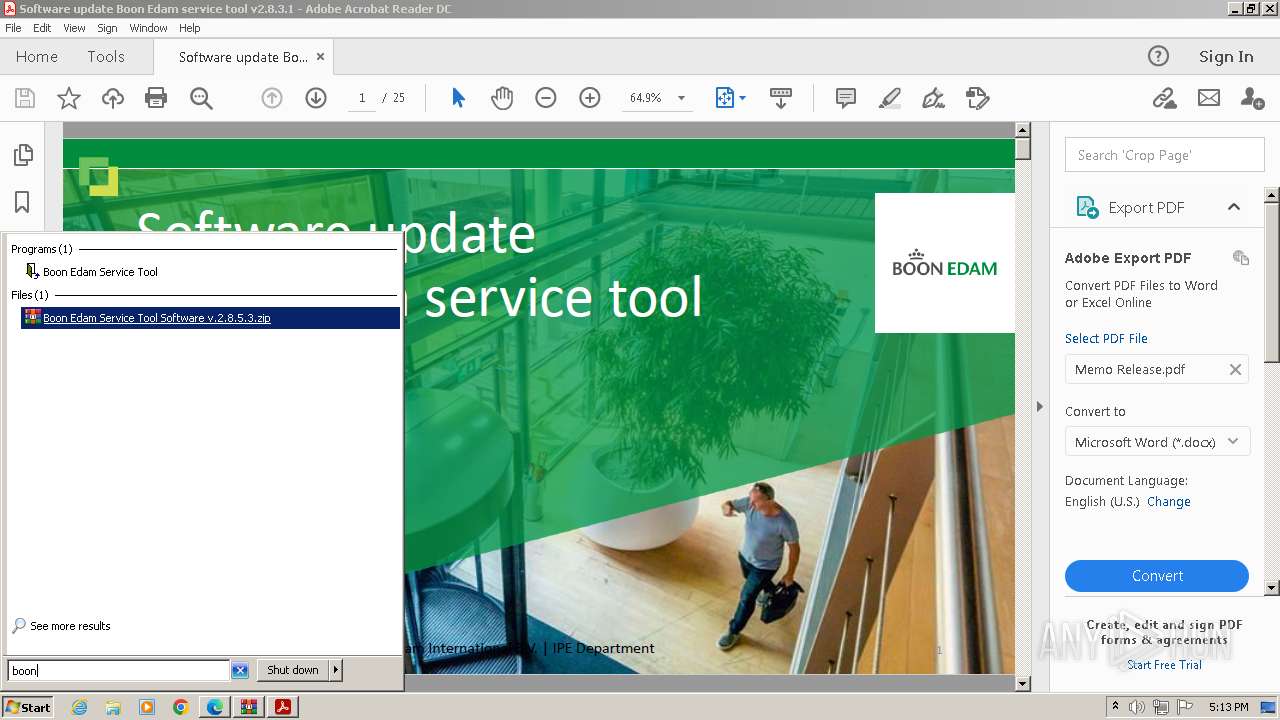Image resolution: width=1280 pixels, height=720 pixels.
Task: Open the Convert to Microsoft Word dropdown
Action: tap(1158, 442)
